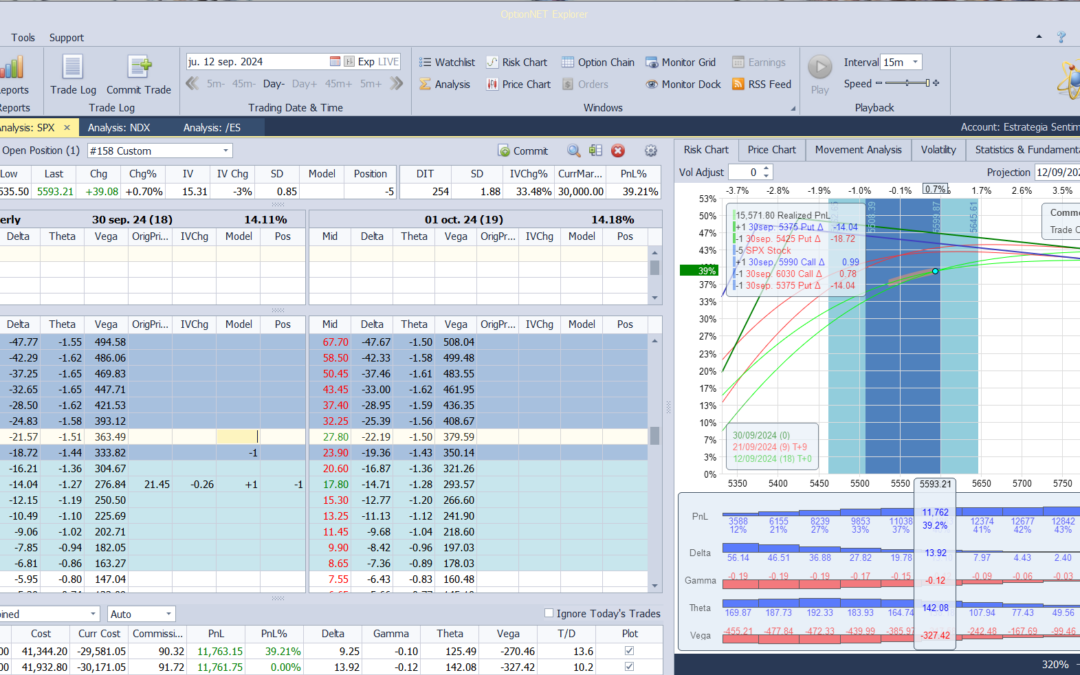Open the Trade Log window icon
This screenshot has height=675, width=1080.
(x=72, y=68)
